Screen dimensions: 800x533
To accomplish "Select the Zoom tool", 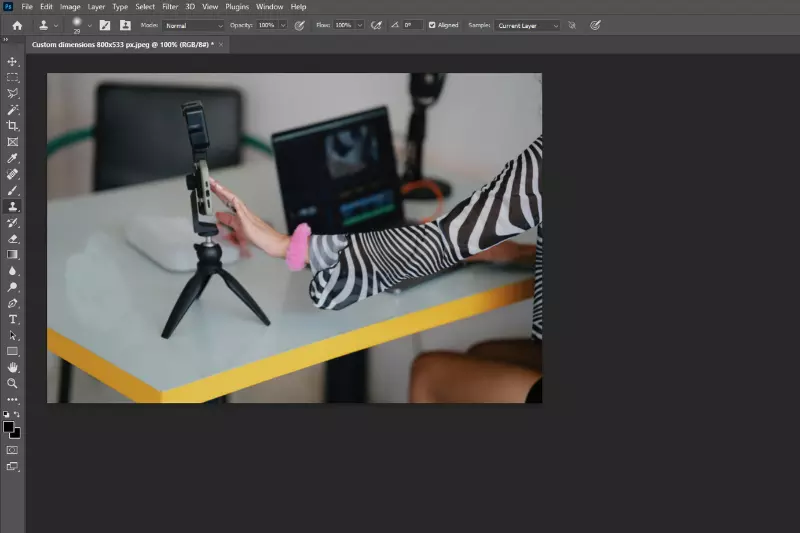I will (x=12, y=384).
